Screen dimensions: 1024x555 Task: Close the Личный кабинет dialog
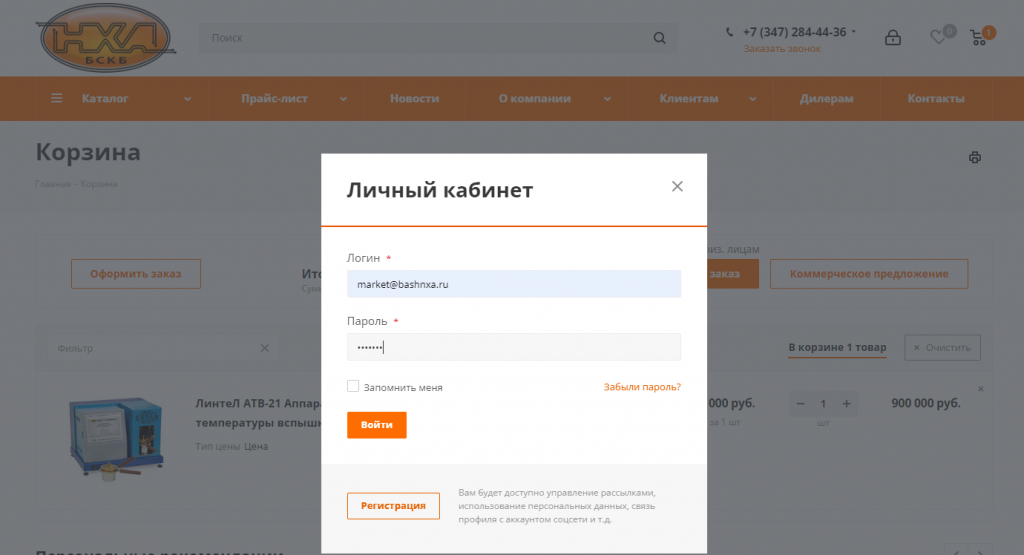pos(677,186)
